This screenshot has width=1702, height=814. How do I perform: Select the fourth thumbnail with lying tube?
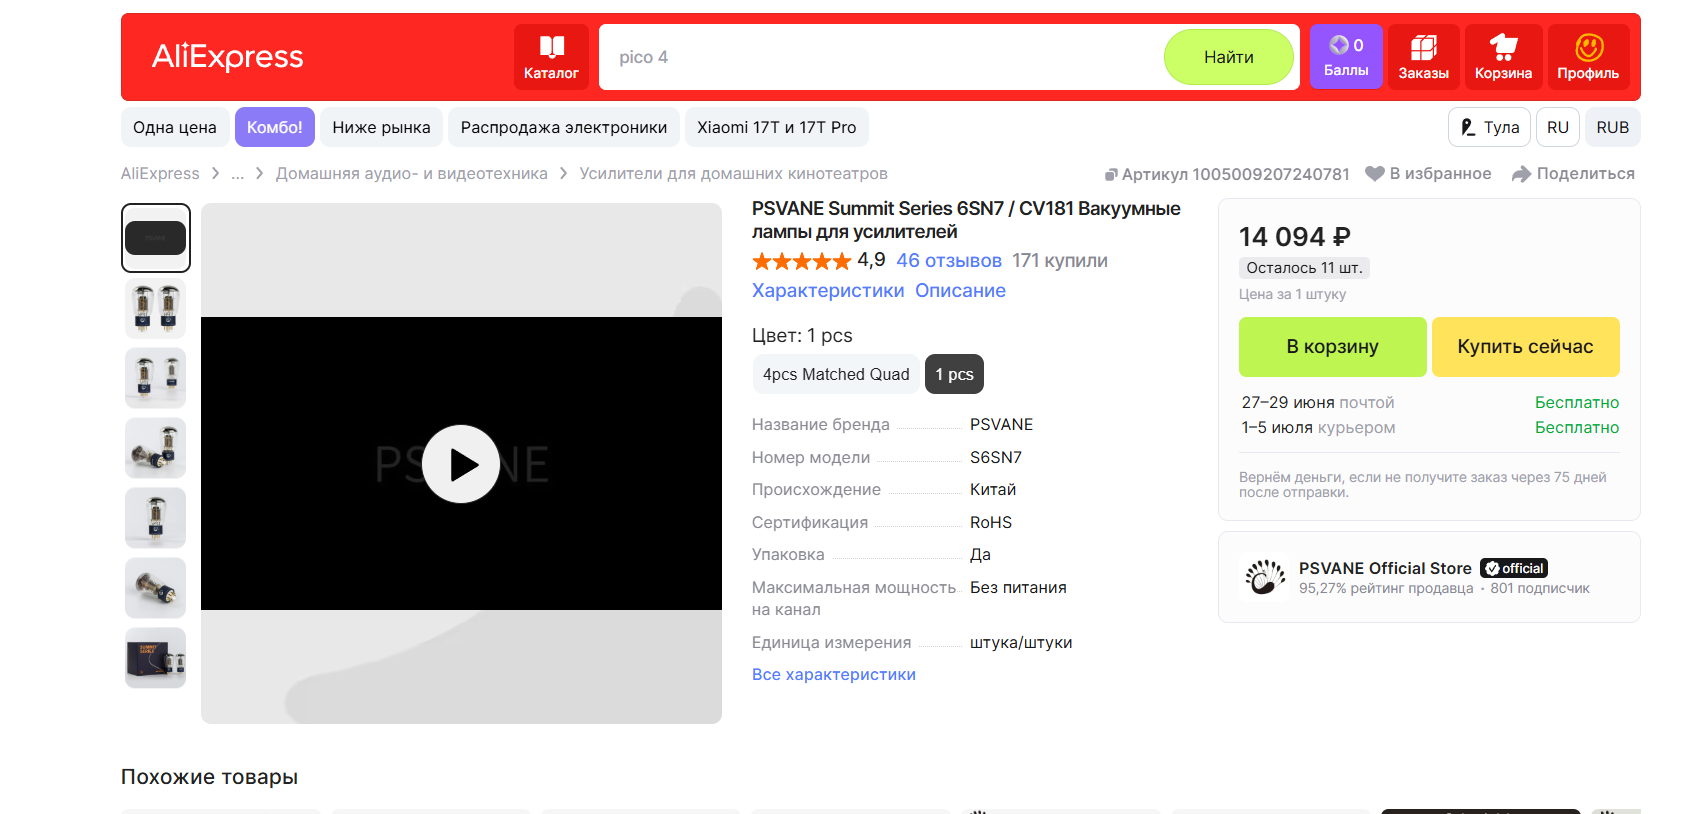click(x=156, y=448)
